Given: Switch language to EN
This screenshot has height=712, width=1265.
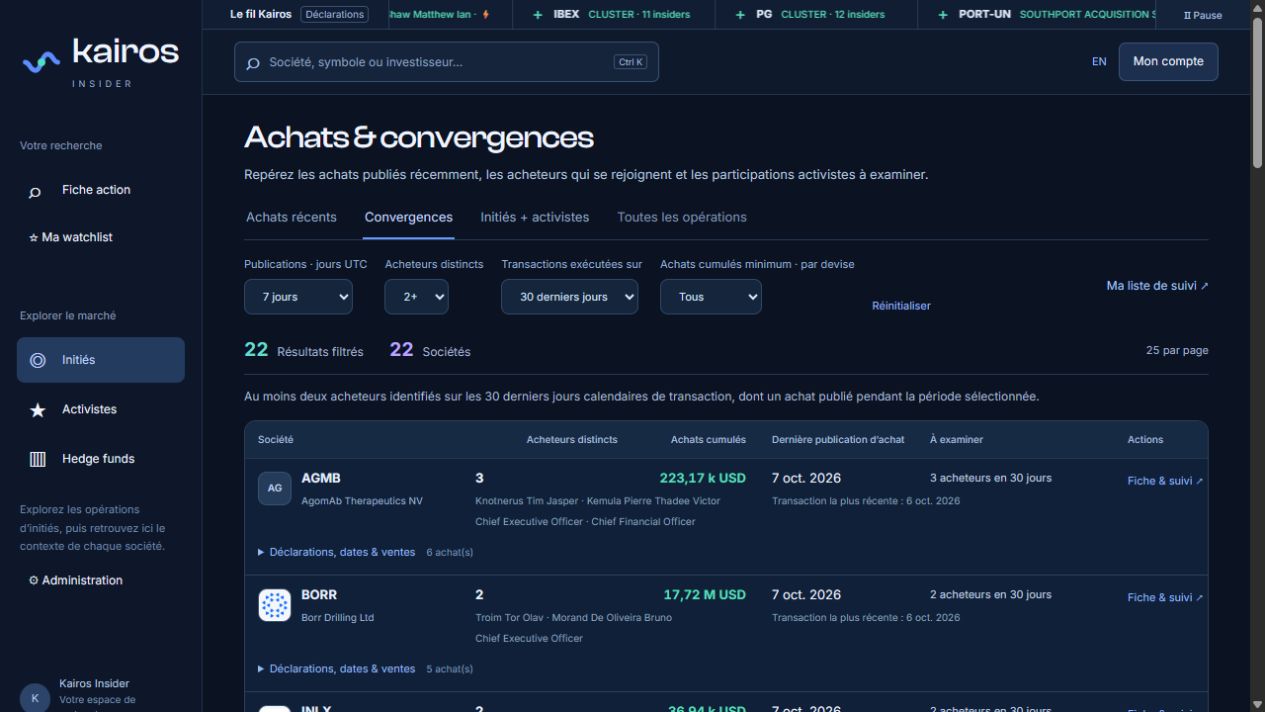Looking at the screenshot, I should coord(1099,61).
